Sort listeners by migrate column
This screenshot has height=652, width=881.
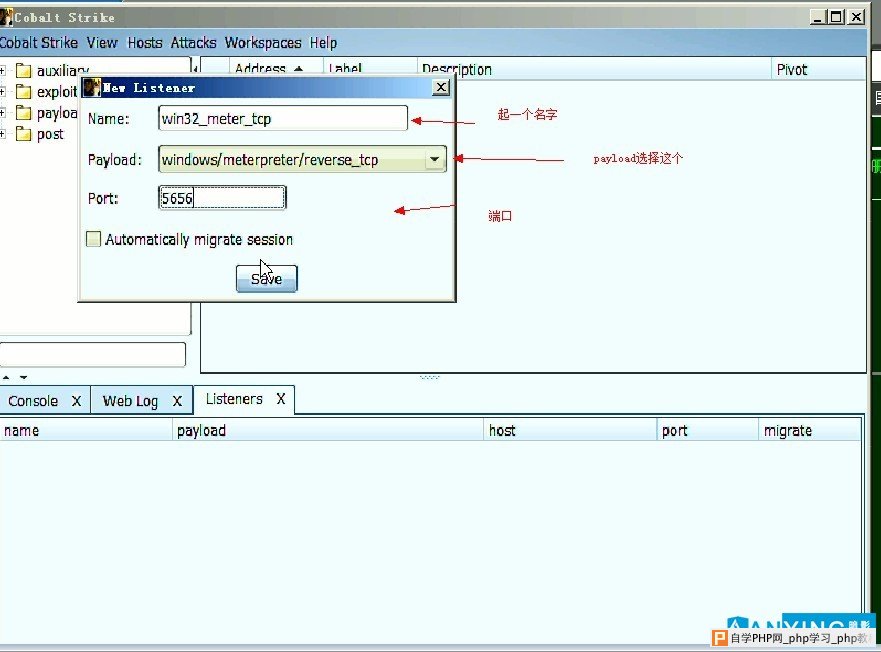click(810, 431)
